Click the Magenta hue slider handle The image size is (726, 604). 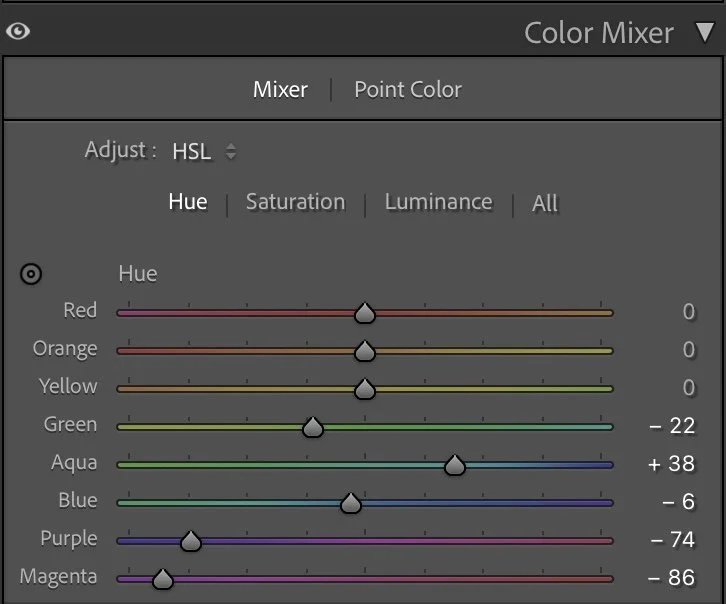[x=163, y=579]
